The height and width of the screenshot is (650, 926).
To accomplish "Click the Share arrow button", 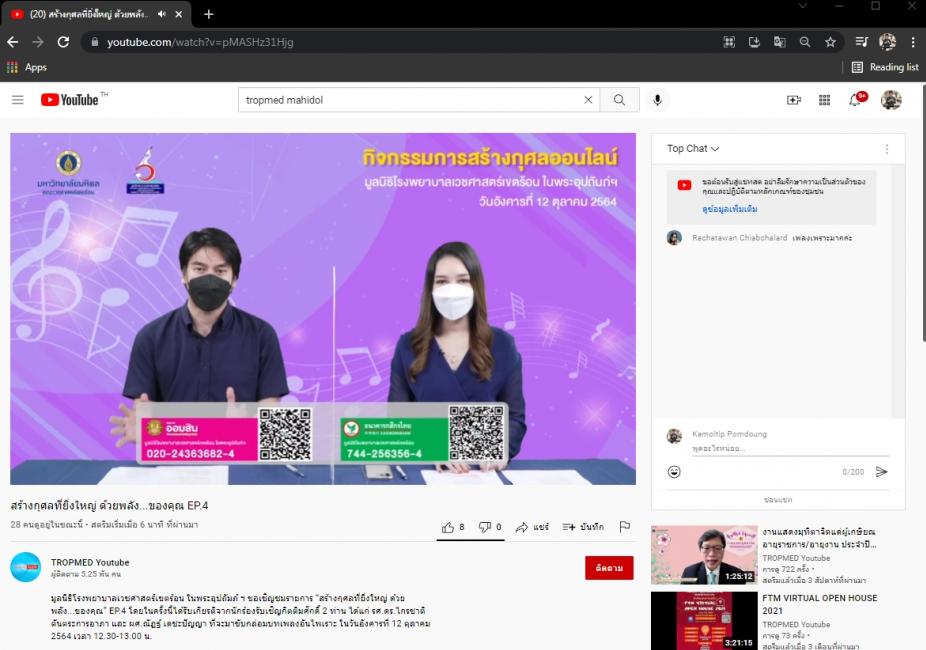I will click(x=532, y=527).
